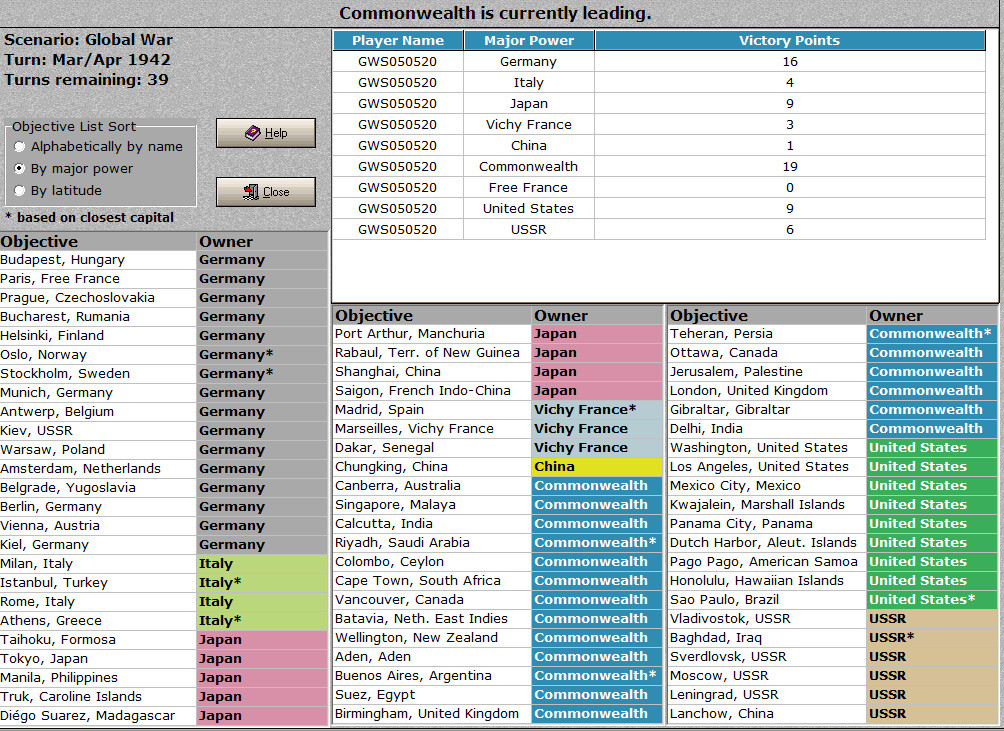1004x731 pixels.
Task: Click Commonwealth owner for Ottawa, Canada
Action: pyautogui.click(x=932, y=353)
